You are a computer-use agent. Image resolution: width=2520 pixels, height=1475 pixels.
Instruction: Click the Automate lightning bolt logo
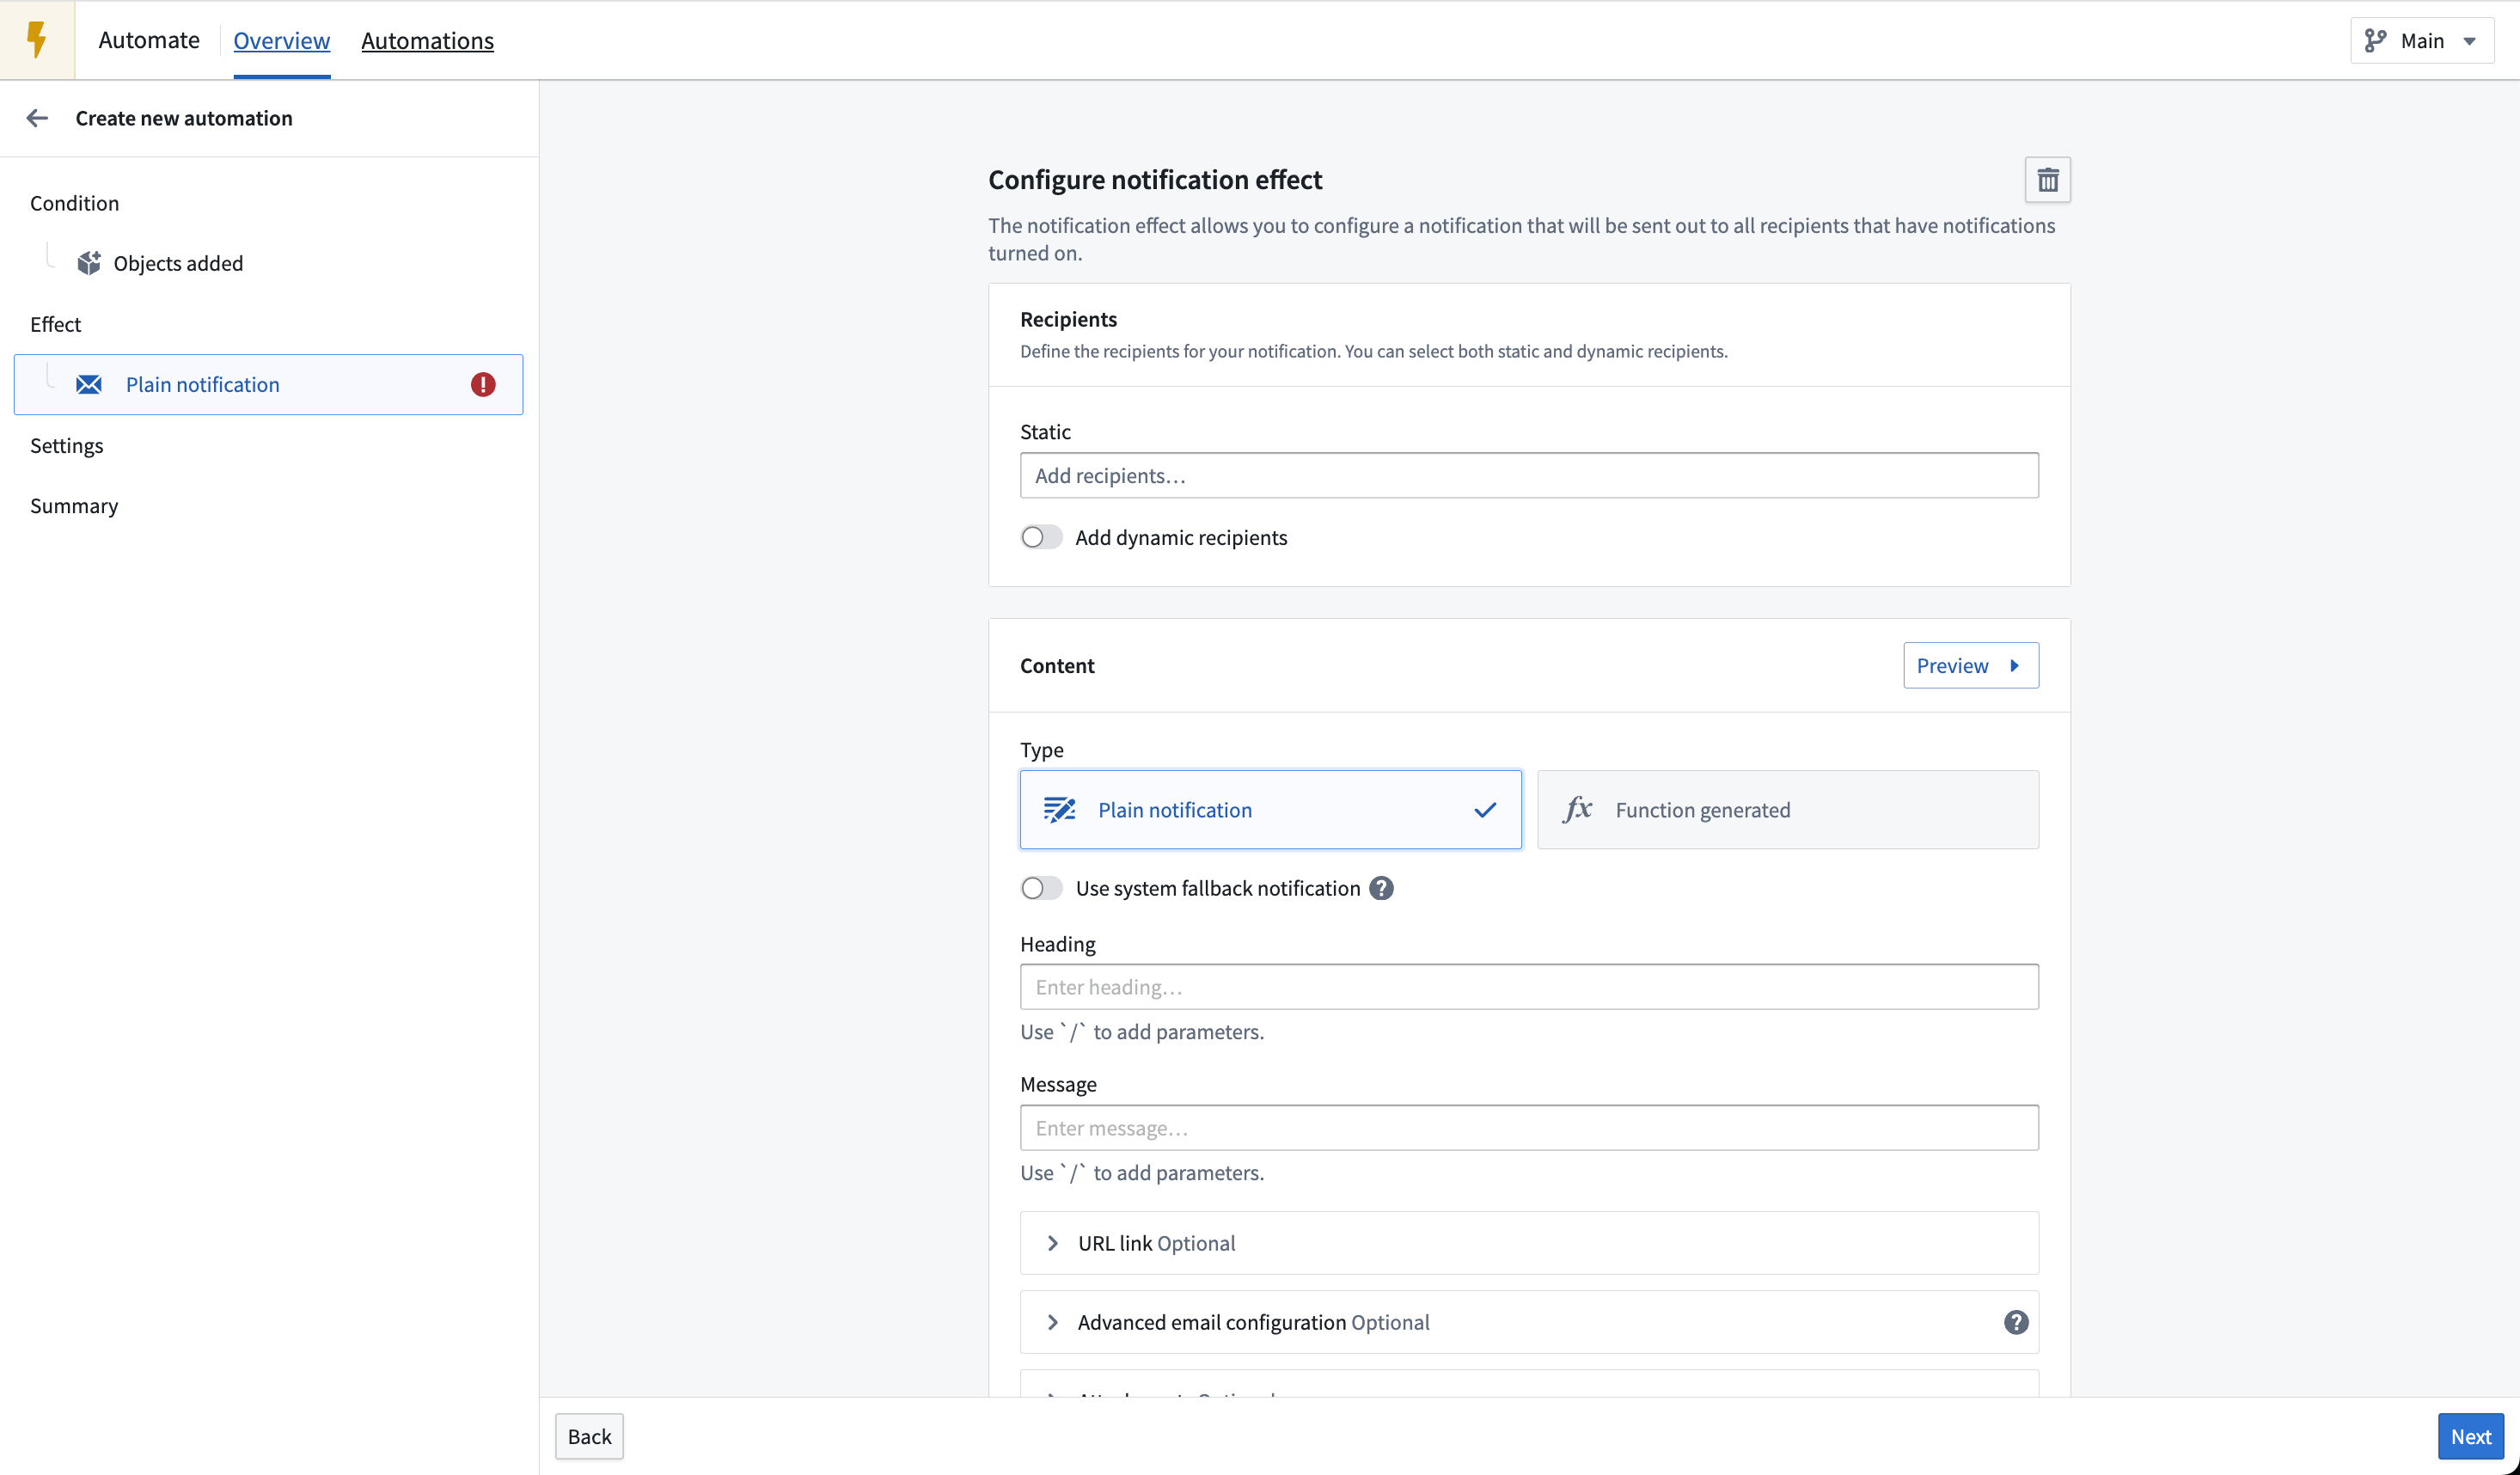click(37, 40)
